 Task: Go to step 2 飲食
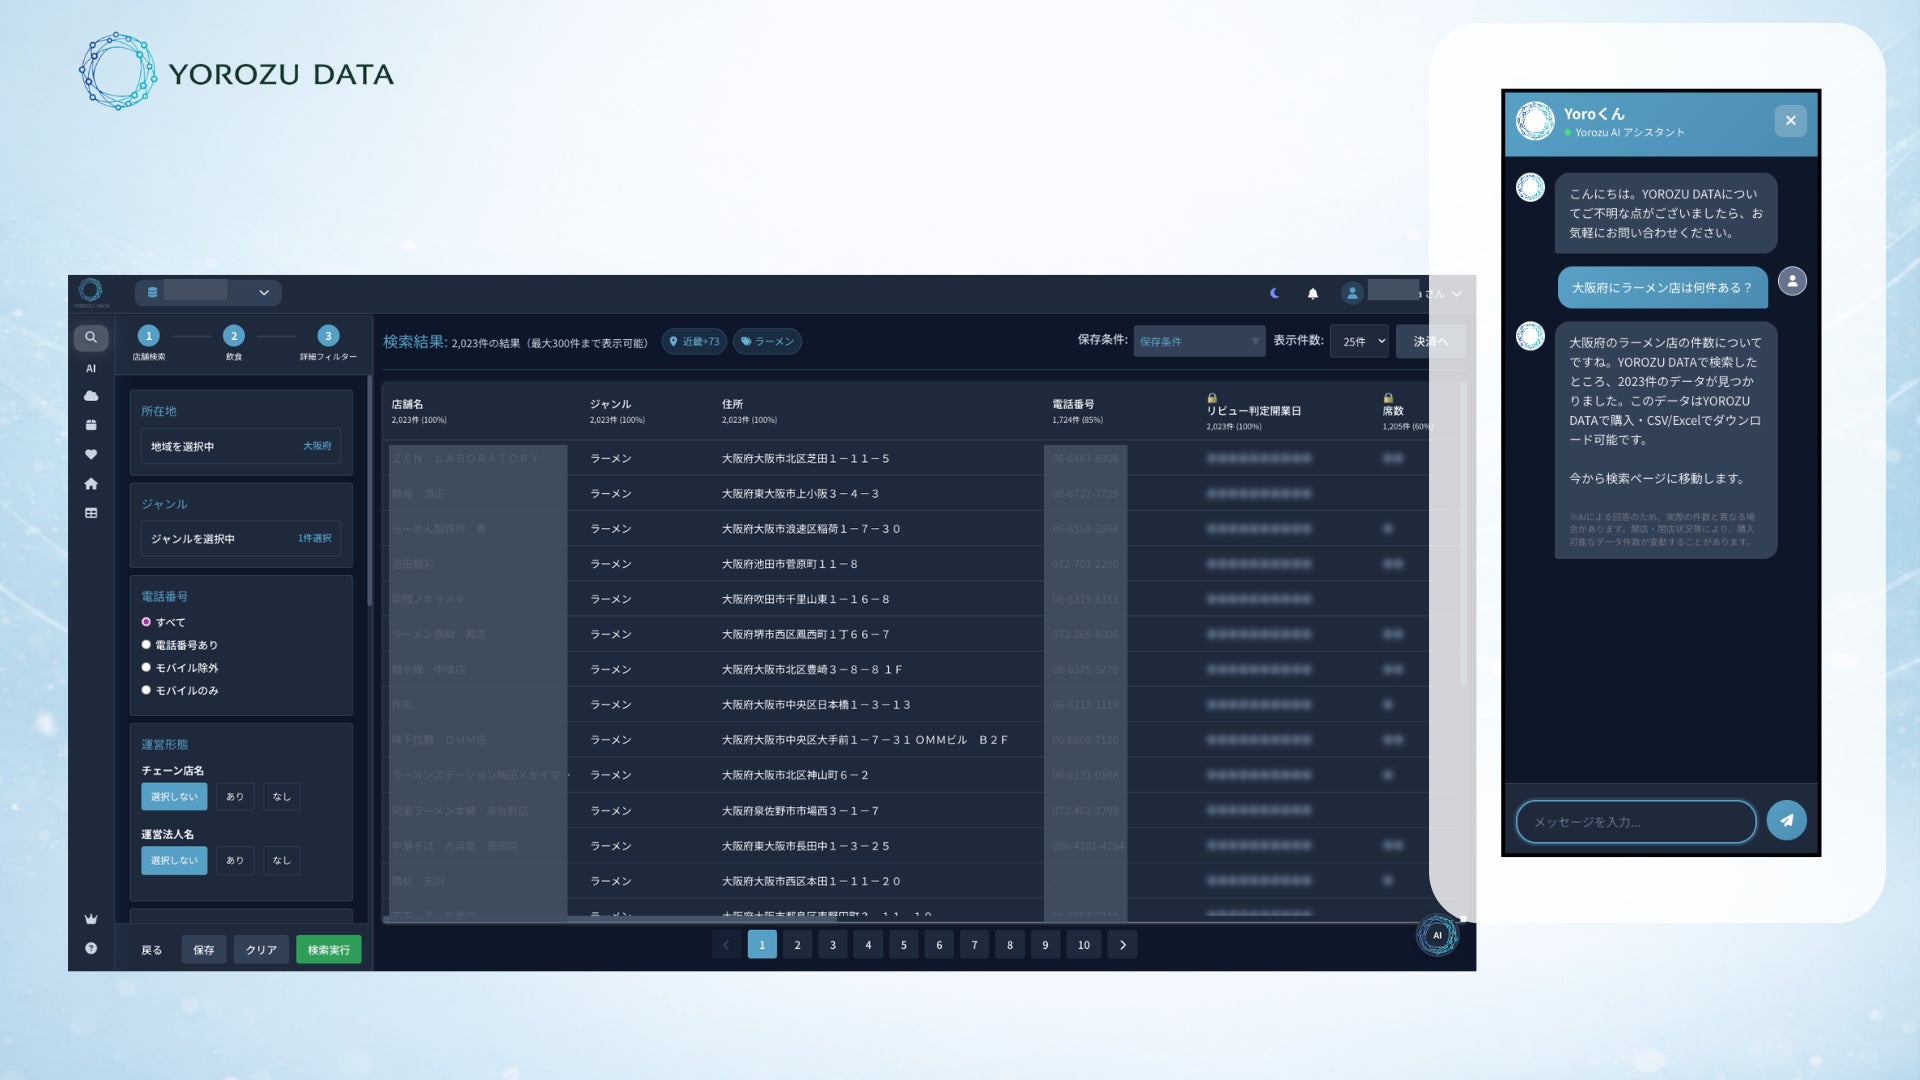233,336
